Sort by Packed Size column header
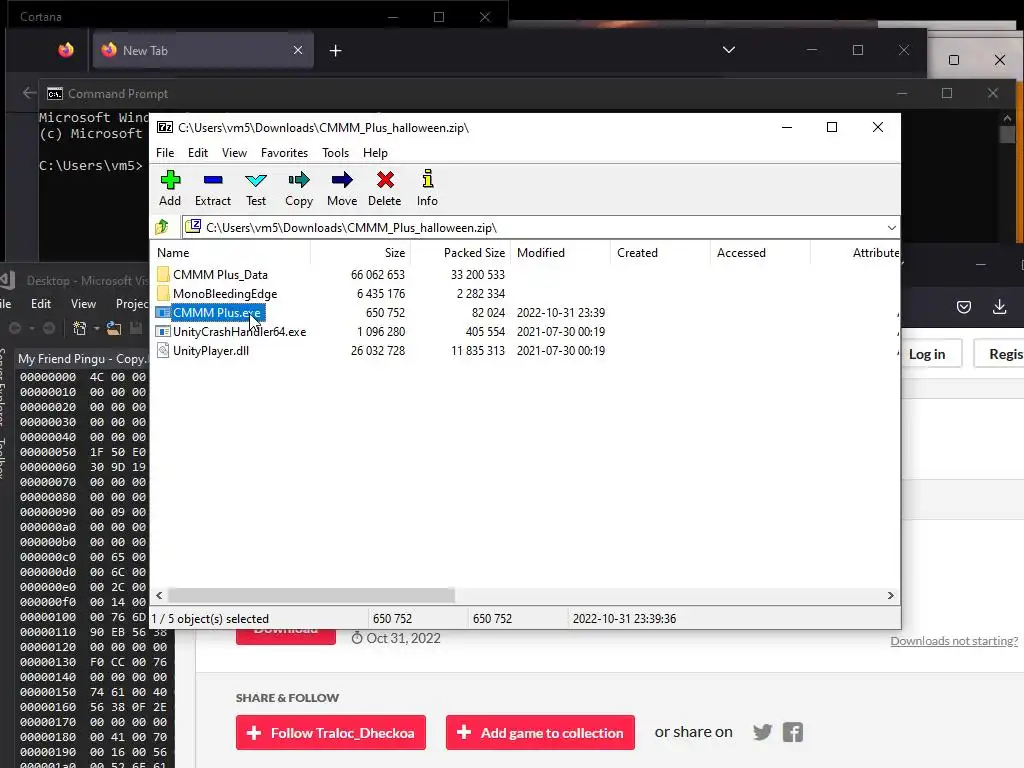Image resolution: width=1024 pixels, height=768 pixels. 460,253
